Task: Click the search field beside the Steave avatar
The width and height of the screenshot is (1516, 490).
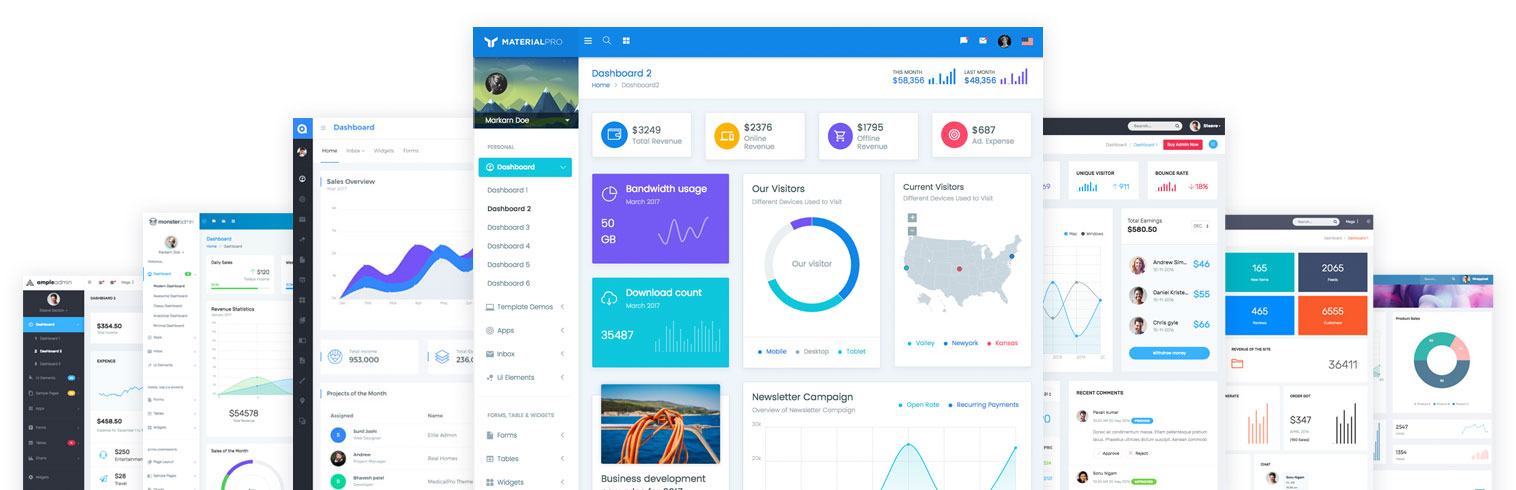Action: pos(1154,126)
